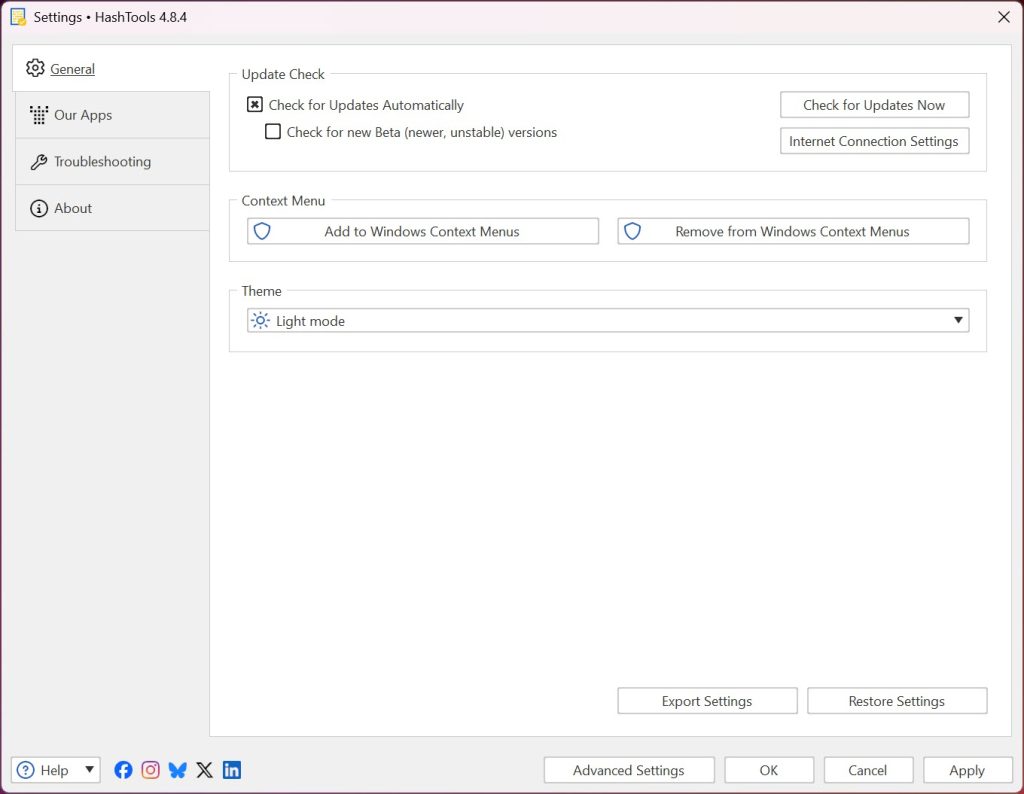Open the About tab
This screenshot has height=794, width=1024.
(x=112, y=208)
